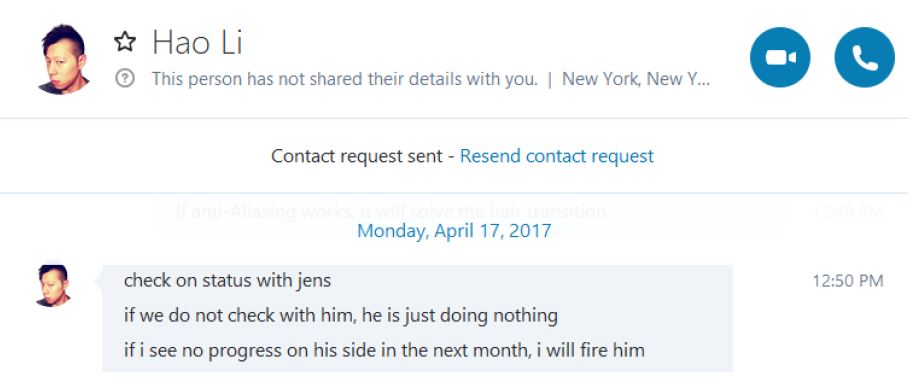Start a video call with Hao Li
The height and width of the screenshot is (382, 913).
point(780,57)
